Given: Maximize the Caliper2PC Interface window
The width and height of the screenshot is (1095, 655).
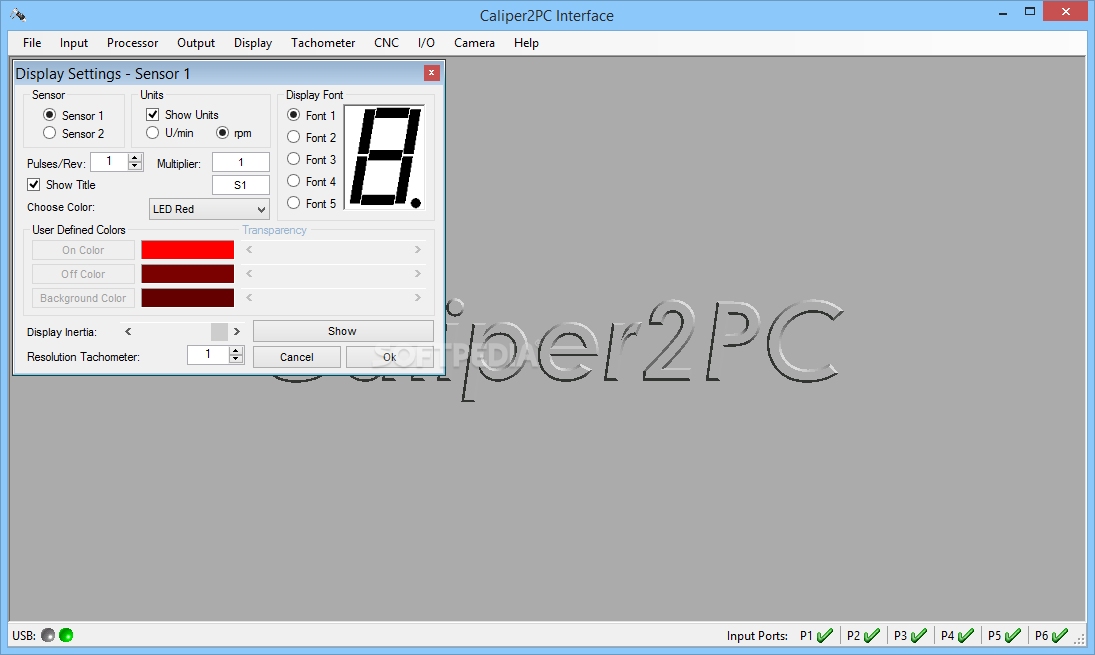Looking at the screenshot, I should 1029,12.
